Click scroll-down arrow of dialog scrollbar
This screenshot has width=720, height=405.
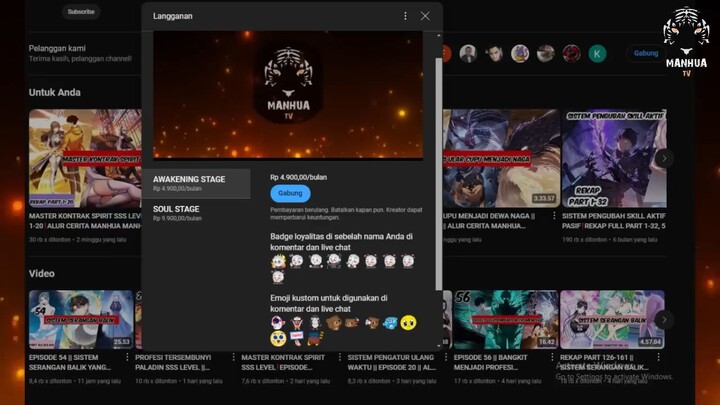439,346
